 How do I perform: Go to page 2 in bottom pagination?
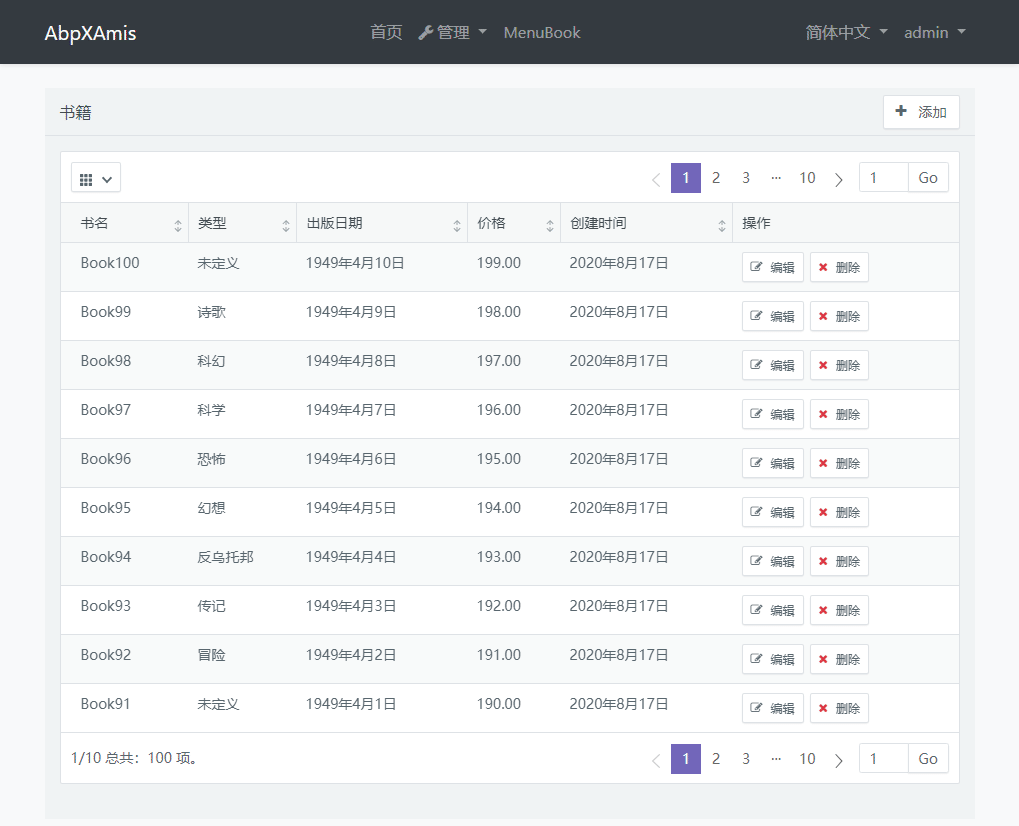(x=716, y=759)
